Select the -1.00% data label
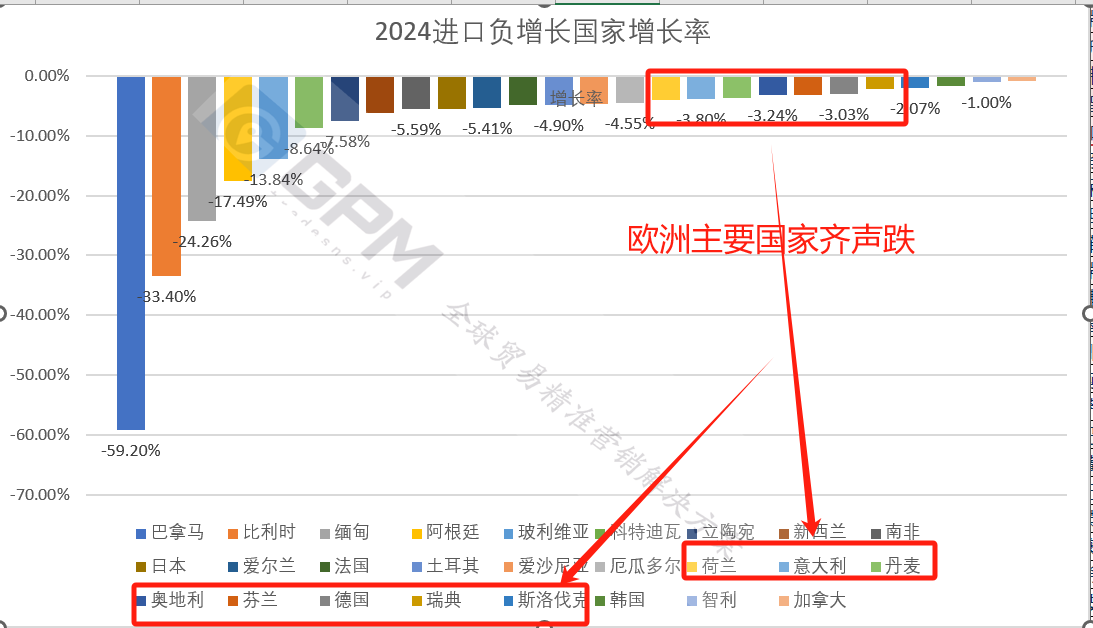 [986, 102]
